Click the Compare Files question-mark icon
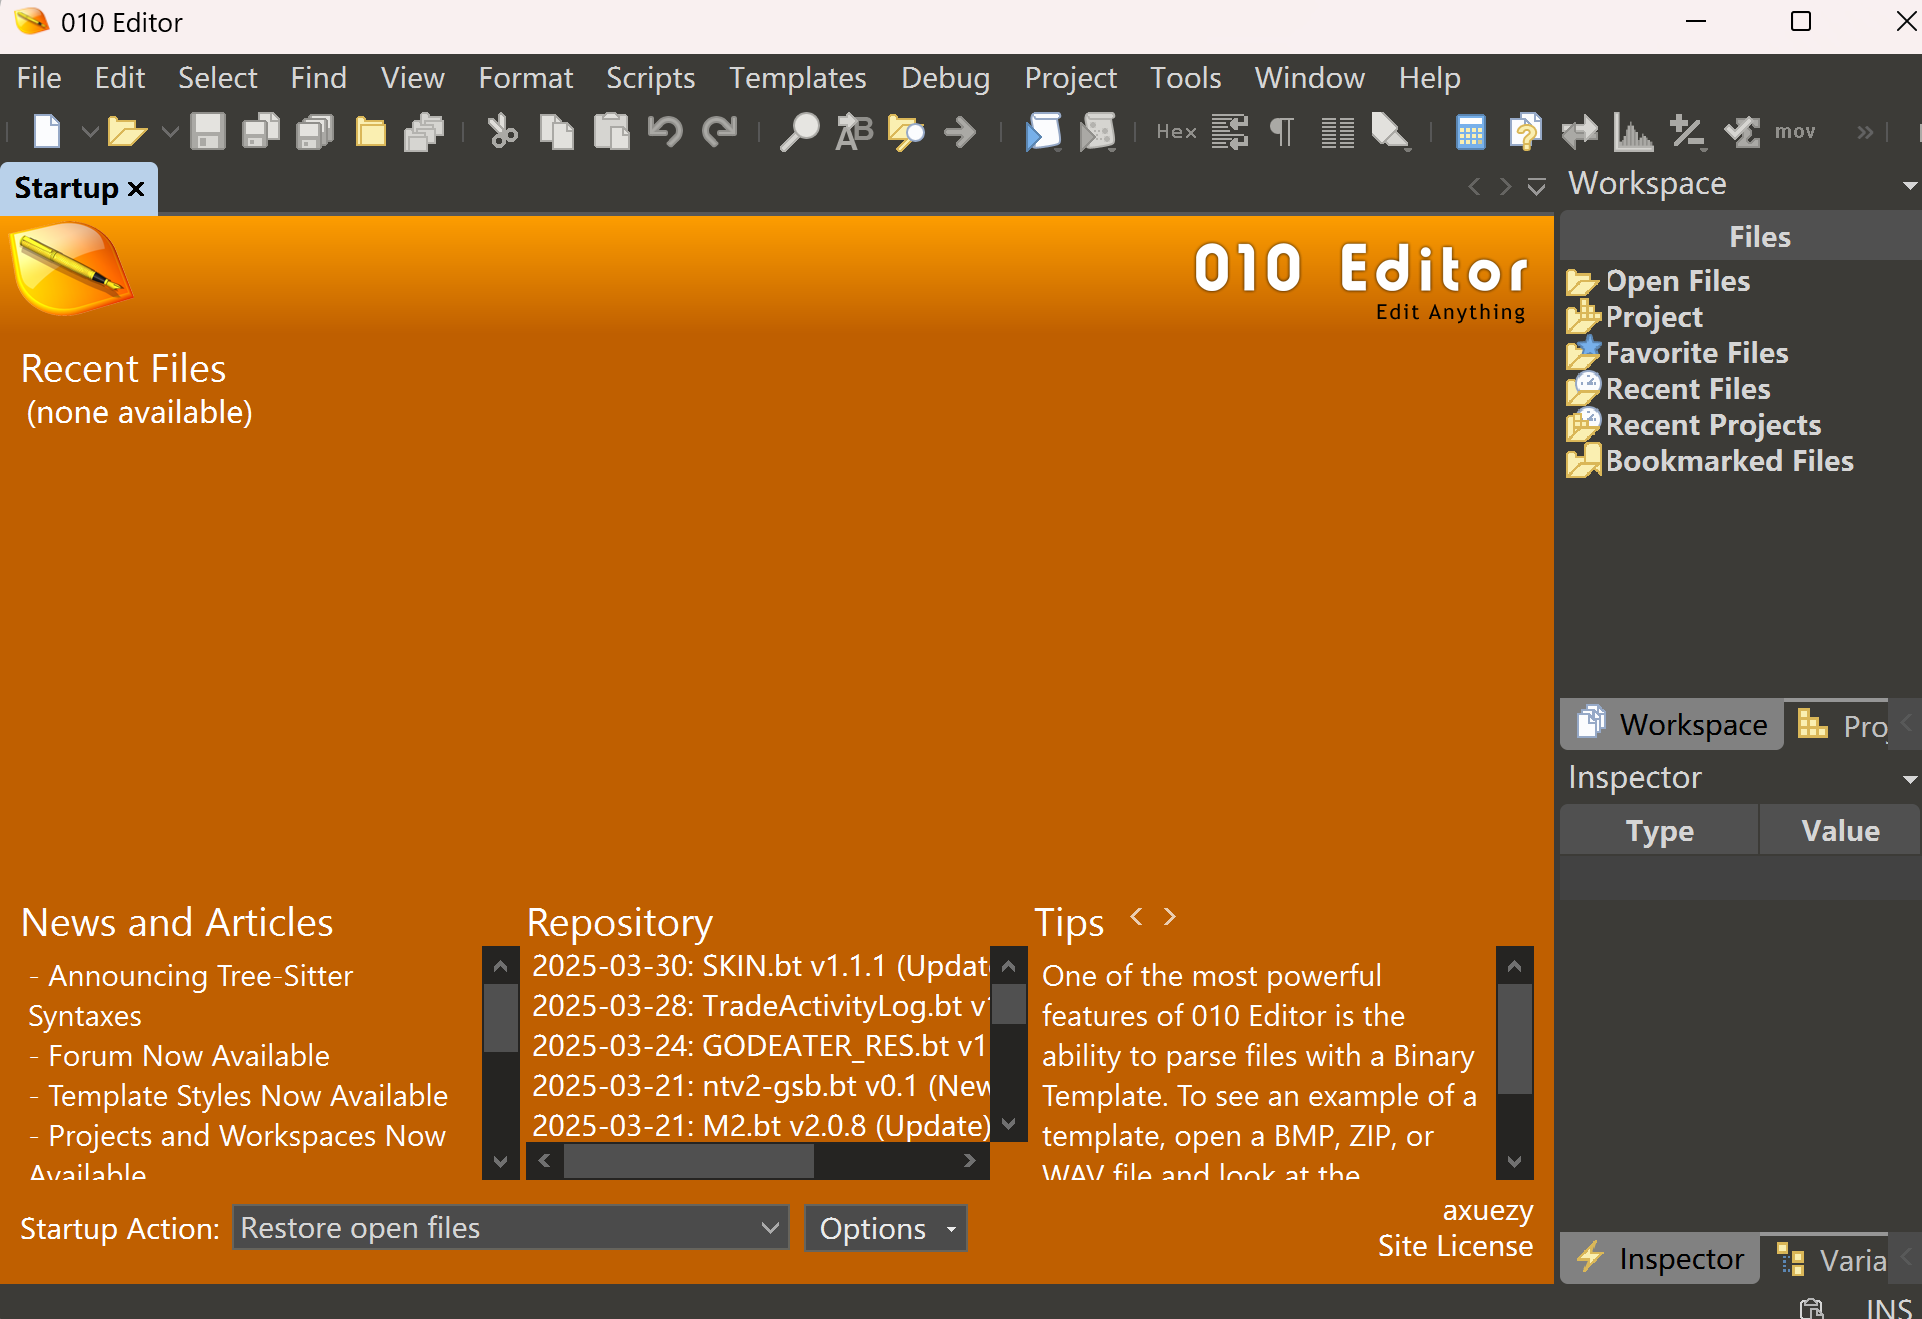Image resolution: width=1922 pixels, height=1319 pixels. pyautogui.click(x=1525, y=131)
